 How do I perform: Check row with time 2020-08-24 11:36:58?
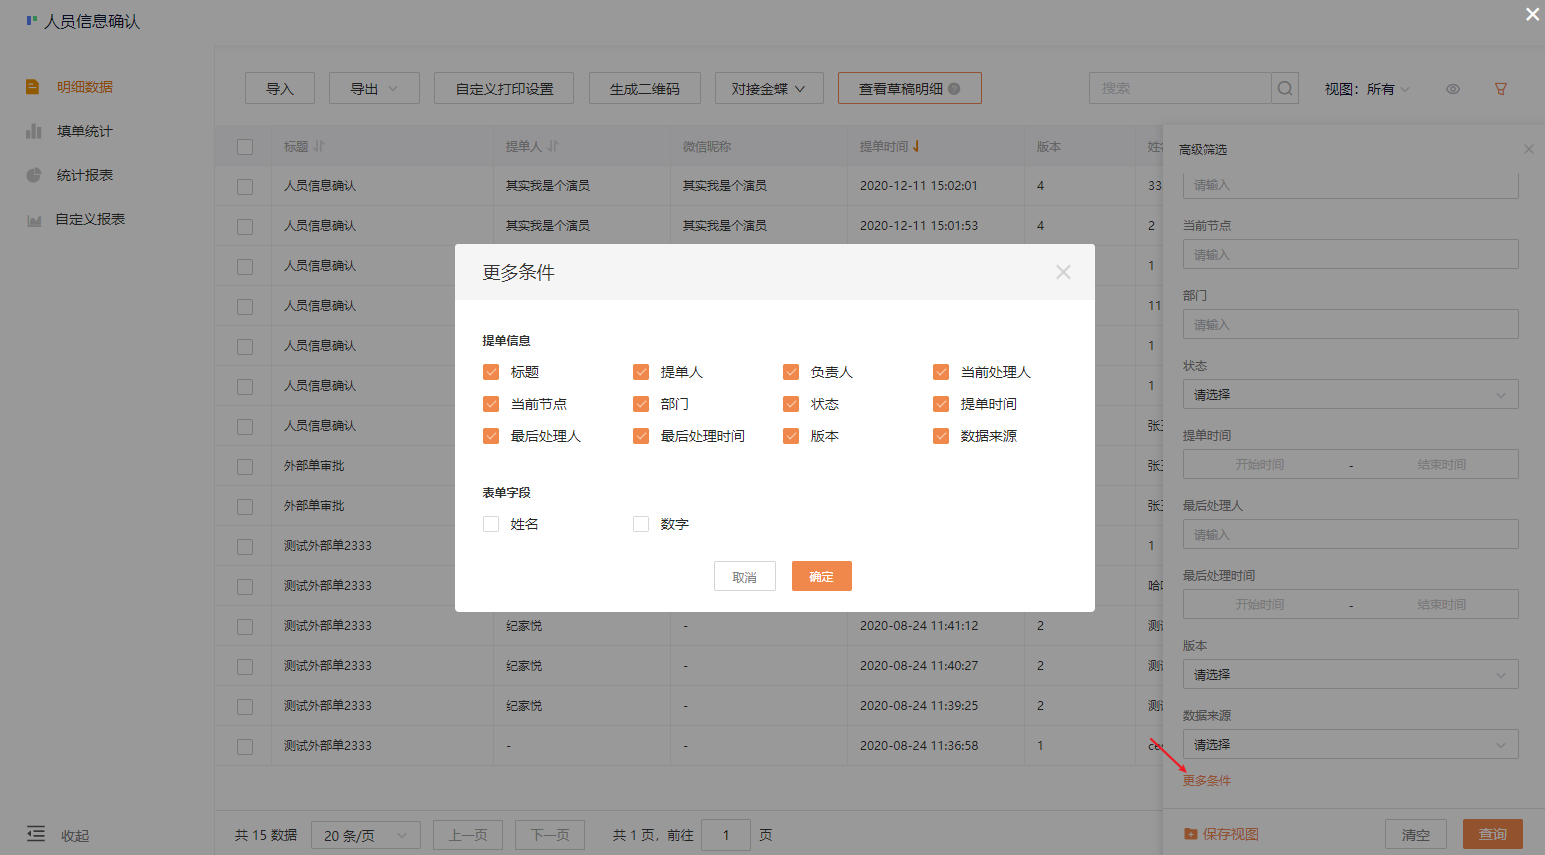tap(245, 747)
